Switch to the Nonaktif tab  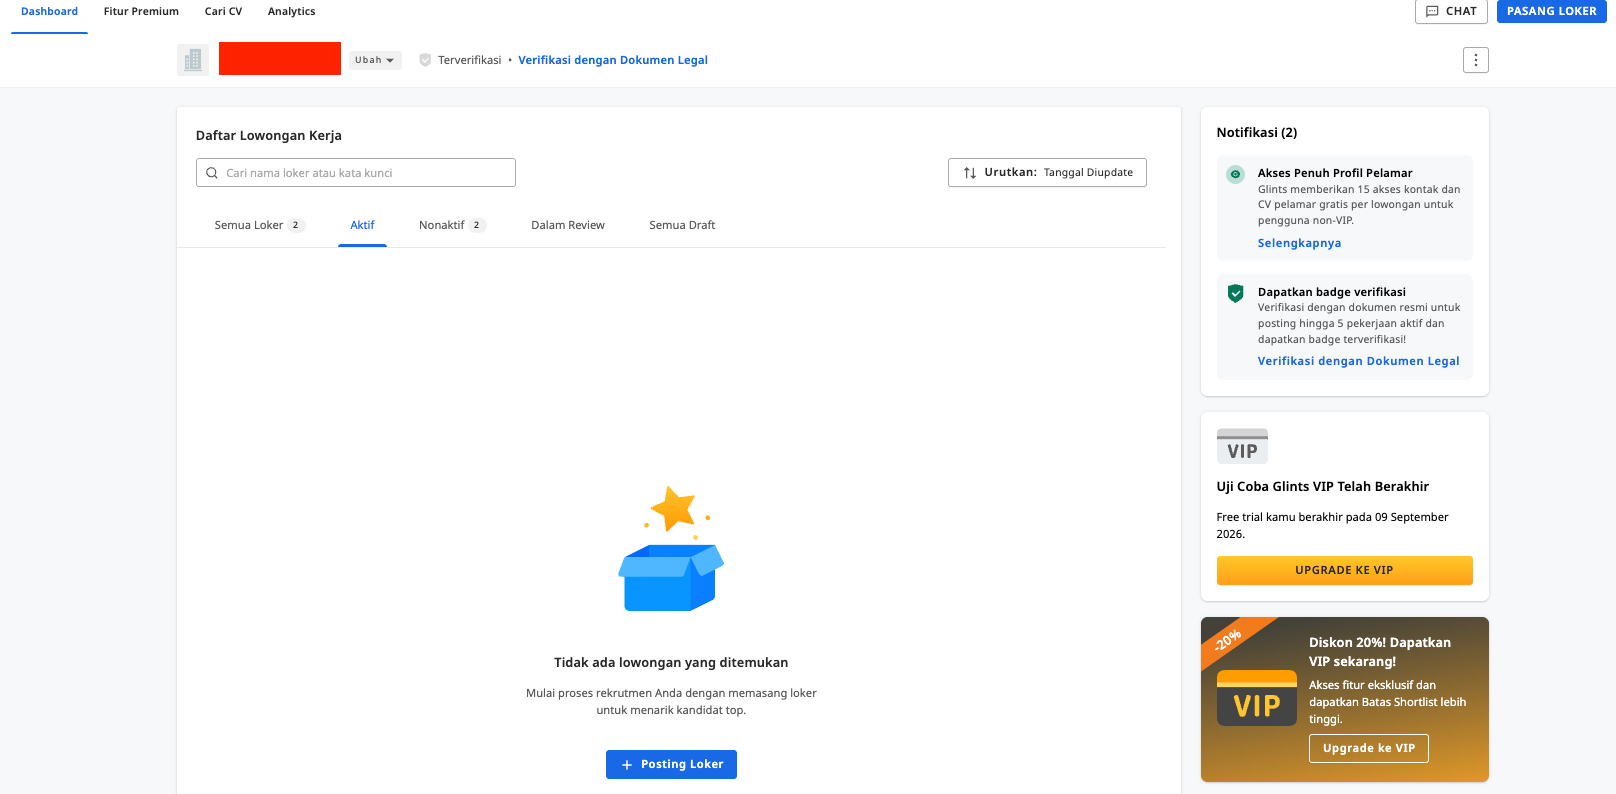pos(452,225)
